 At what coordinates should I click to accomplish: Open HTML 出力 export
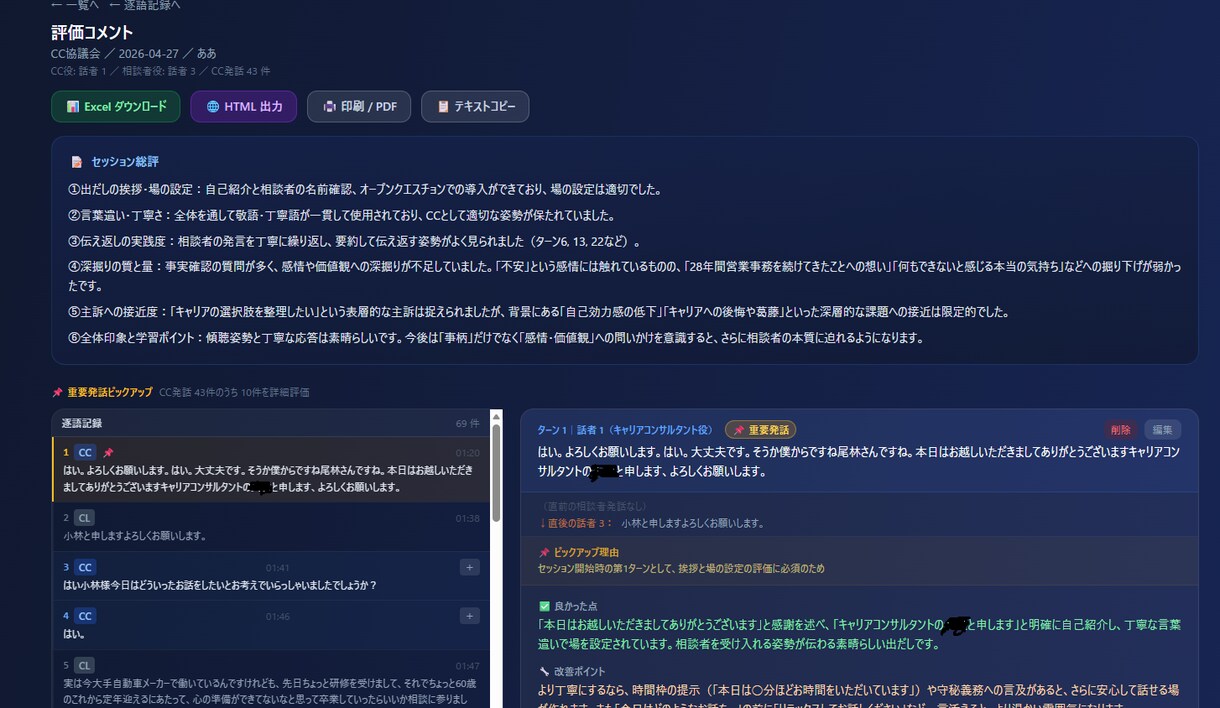pyautogui.click(x=244, y=106)
